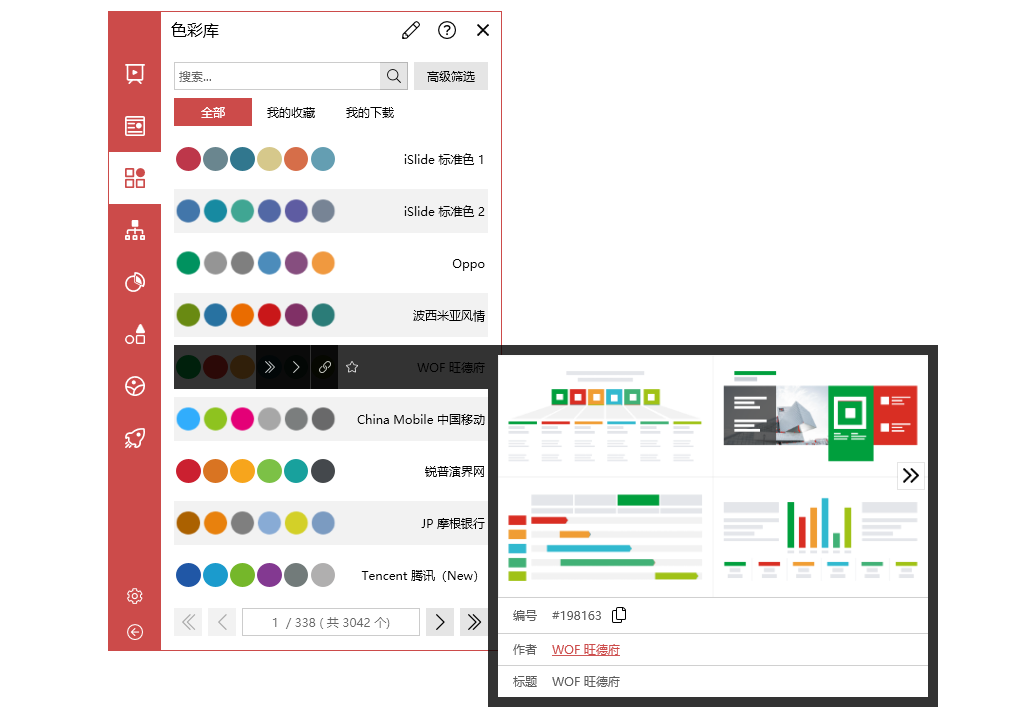The height and width of the screenshot is (709, 1034).
Task: Click Gantt chart preview thumbnail
Action: (x=605, y=538)
